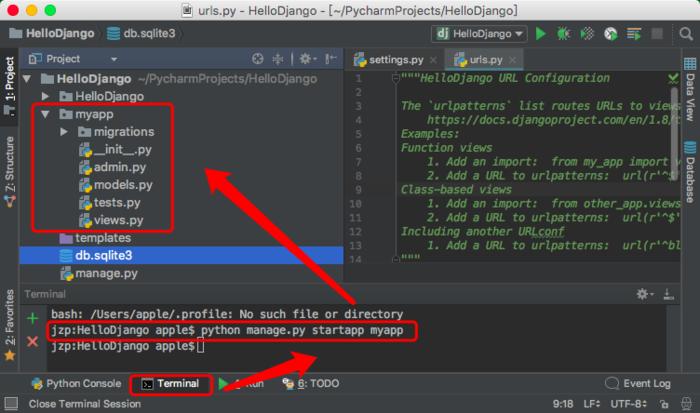The image size is (700, 413).
Task: Select __init__.py in myapp
Action: coord(116,150)
